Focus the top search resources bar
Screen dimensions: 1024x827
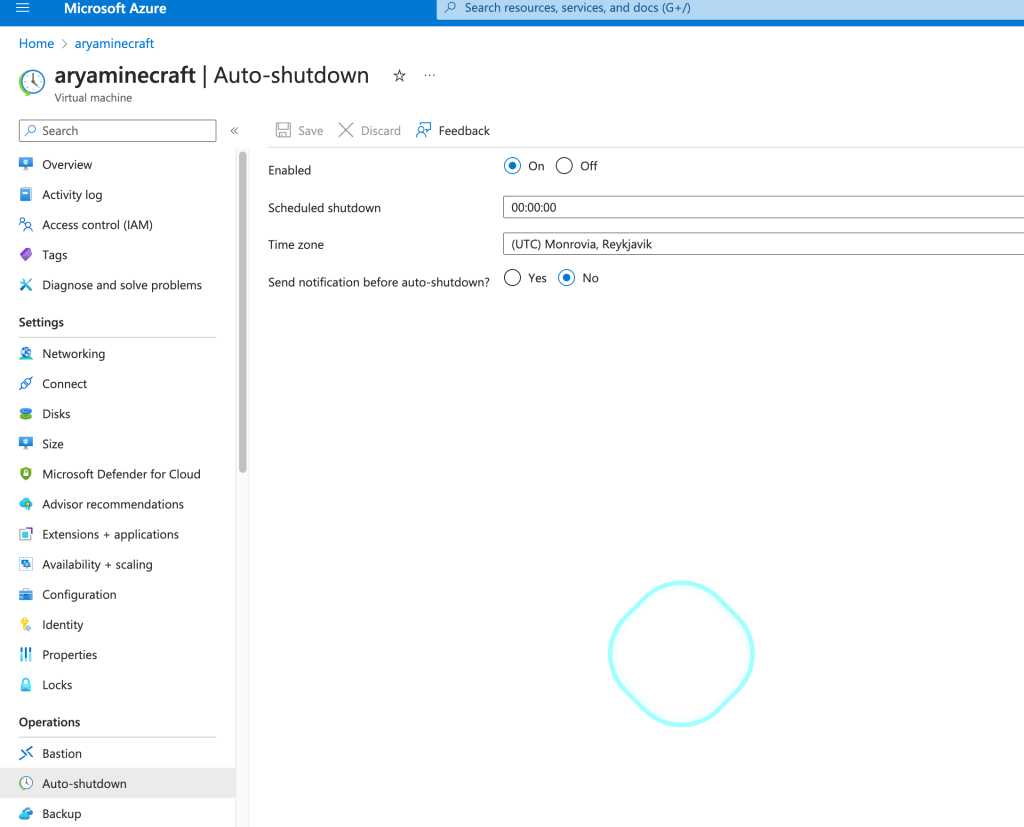730,8
